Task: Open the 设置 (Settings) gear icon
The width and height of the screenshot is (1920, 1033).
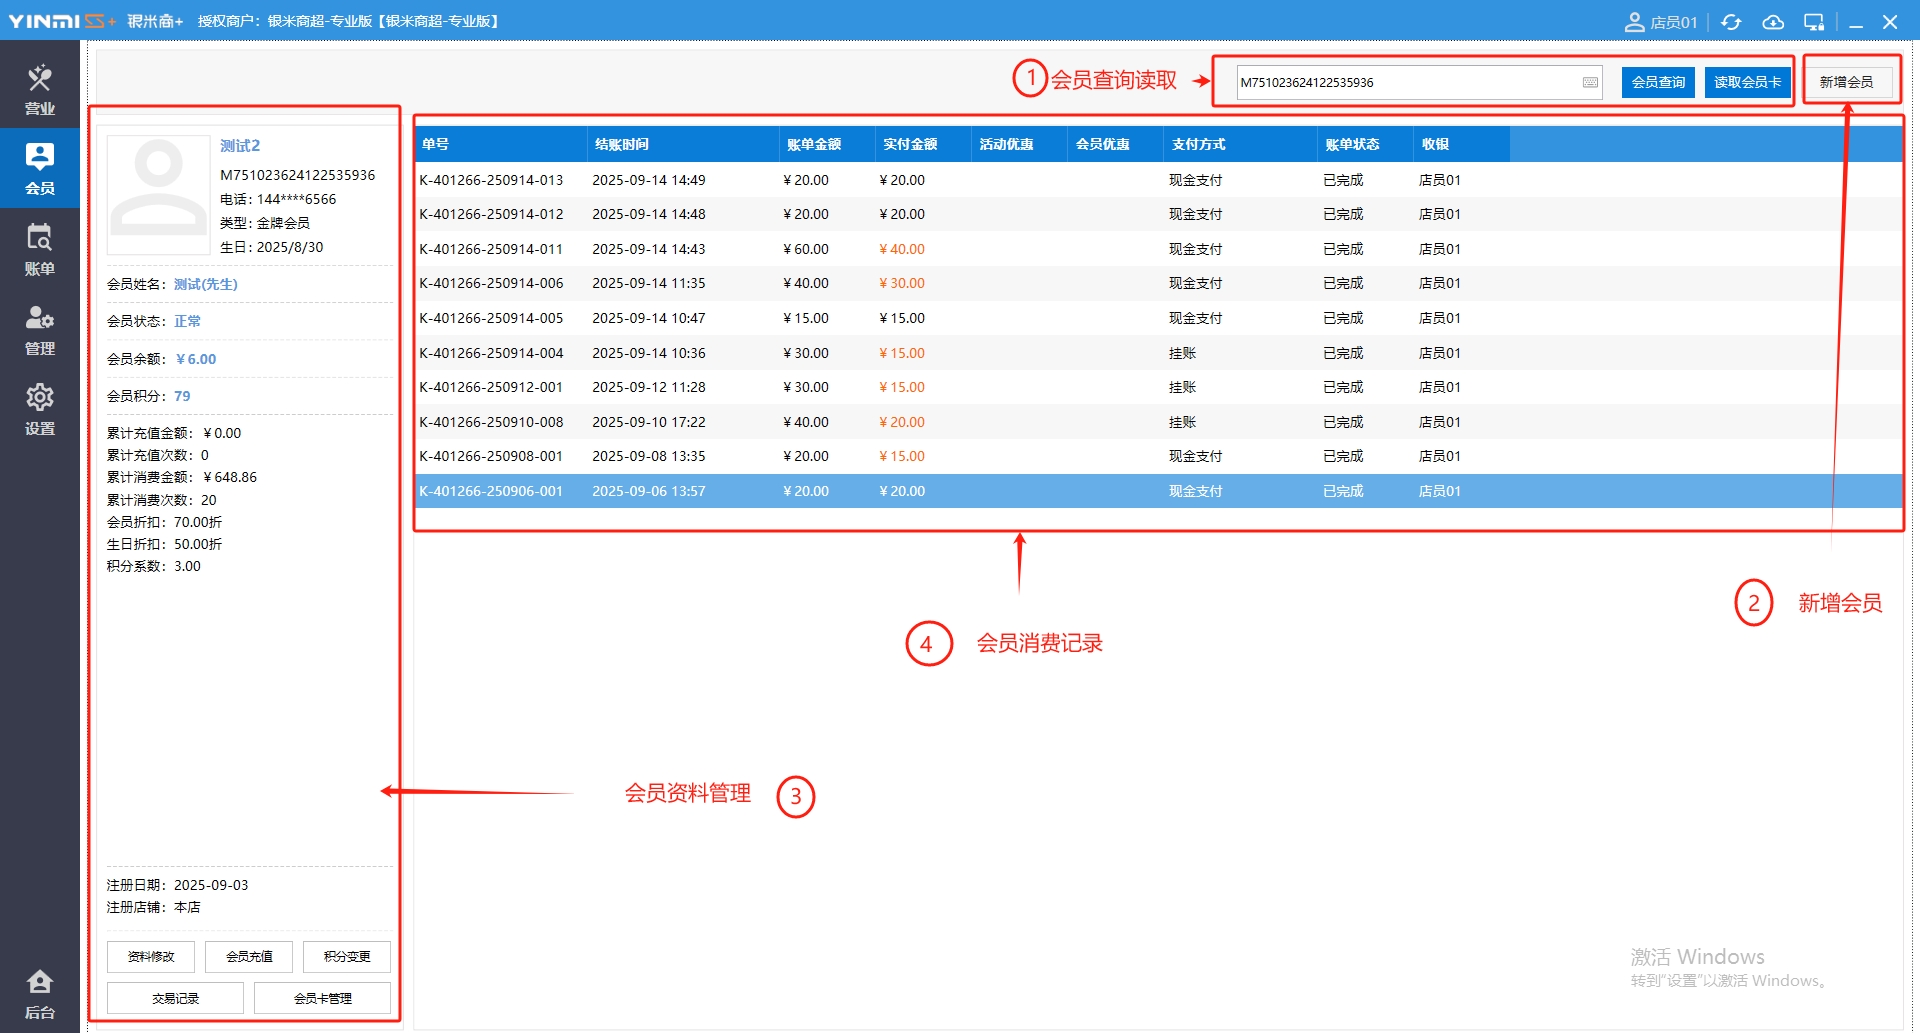Action: (x=39, y=408)
